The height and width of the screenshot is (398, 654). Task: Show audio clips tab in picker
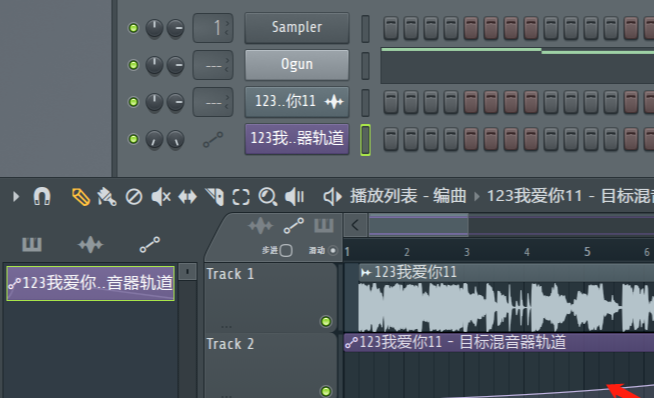(91, 245)
